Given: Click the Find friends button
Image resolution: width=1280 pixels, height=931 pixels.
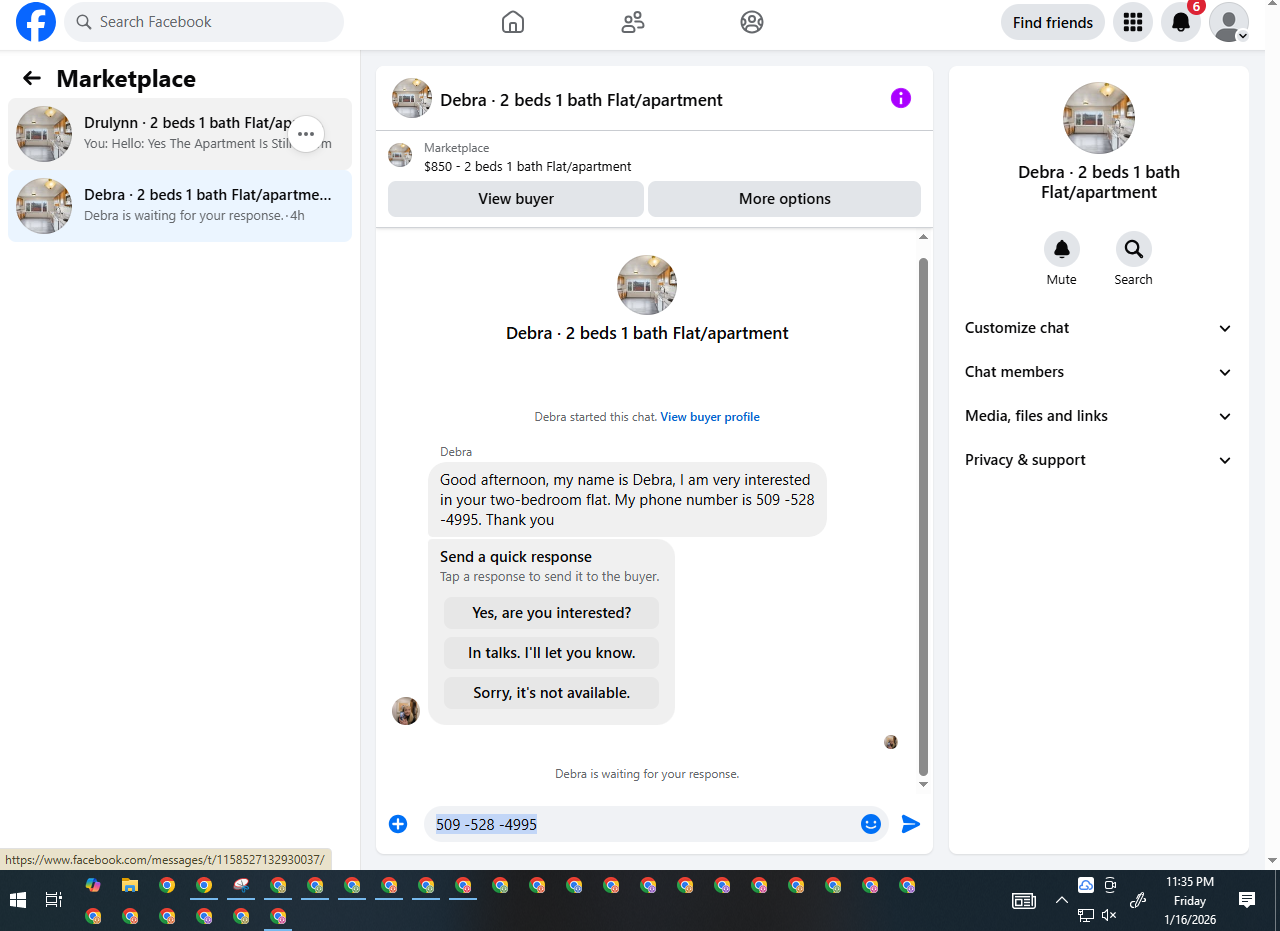Looking at the screenshot, I should click(1053, 22).
